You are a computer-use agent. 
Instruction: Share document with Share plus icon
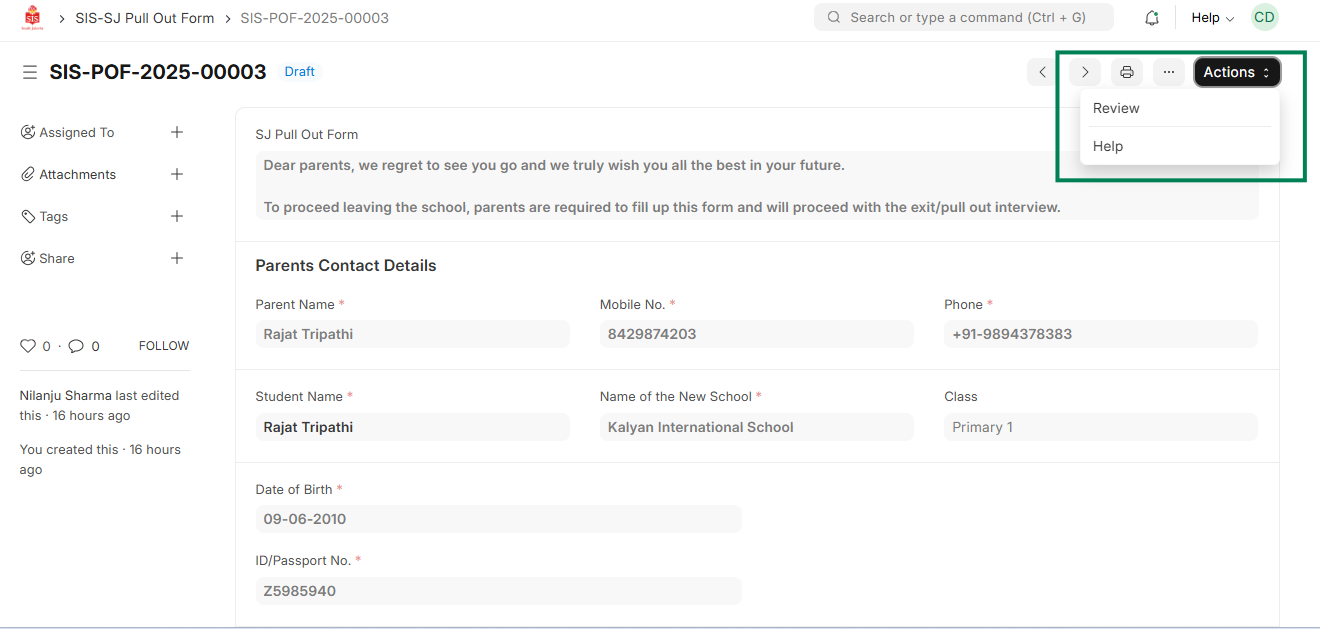click(177, 258)
